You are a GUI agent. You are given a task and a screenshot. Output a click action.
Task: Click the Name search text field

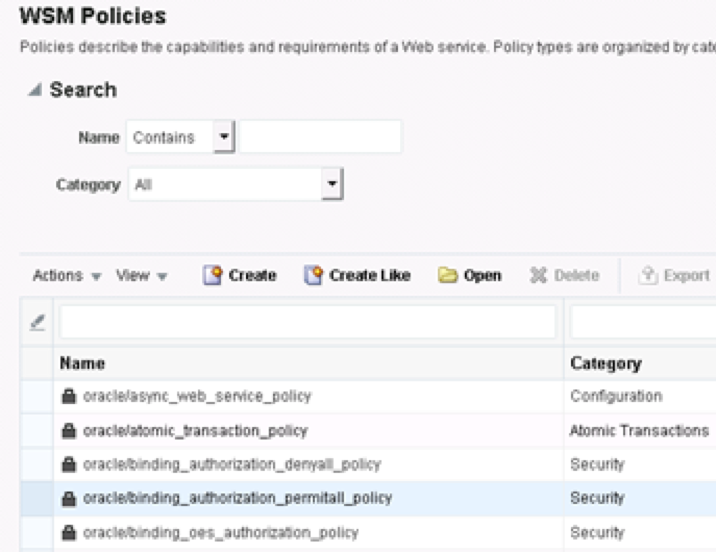320,137
